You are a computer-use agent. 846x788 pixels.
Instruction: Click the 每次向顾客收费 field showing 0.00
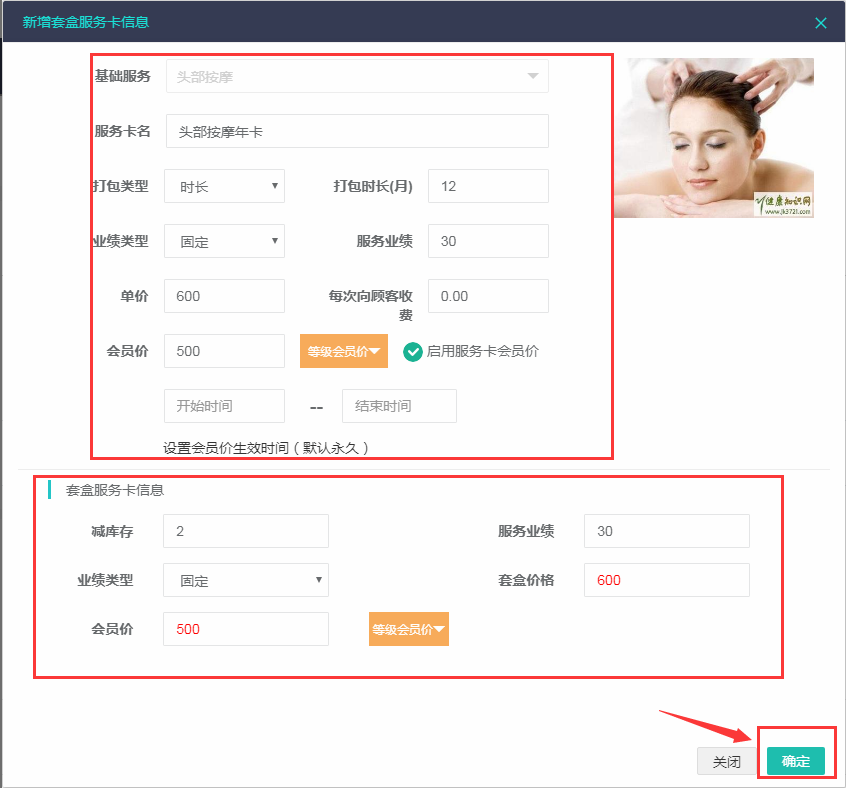488,296
